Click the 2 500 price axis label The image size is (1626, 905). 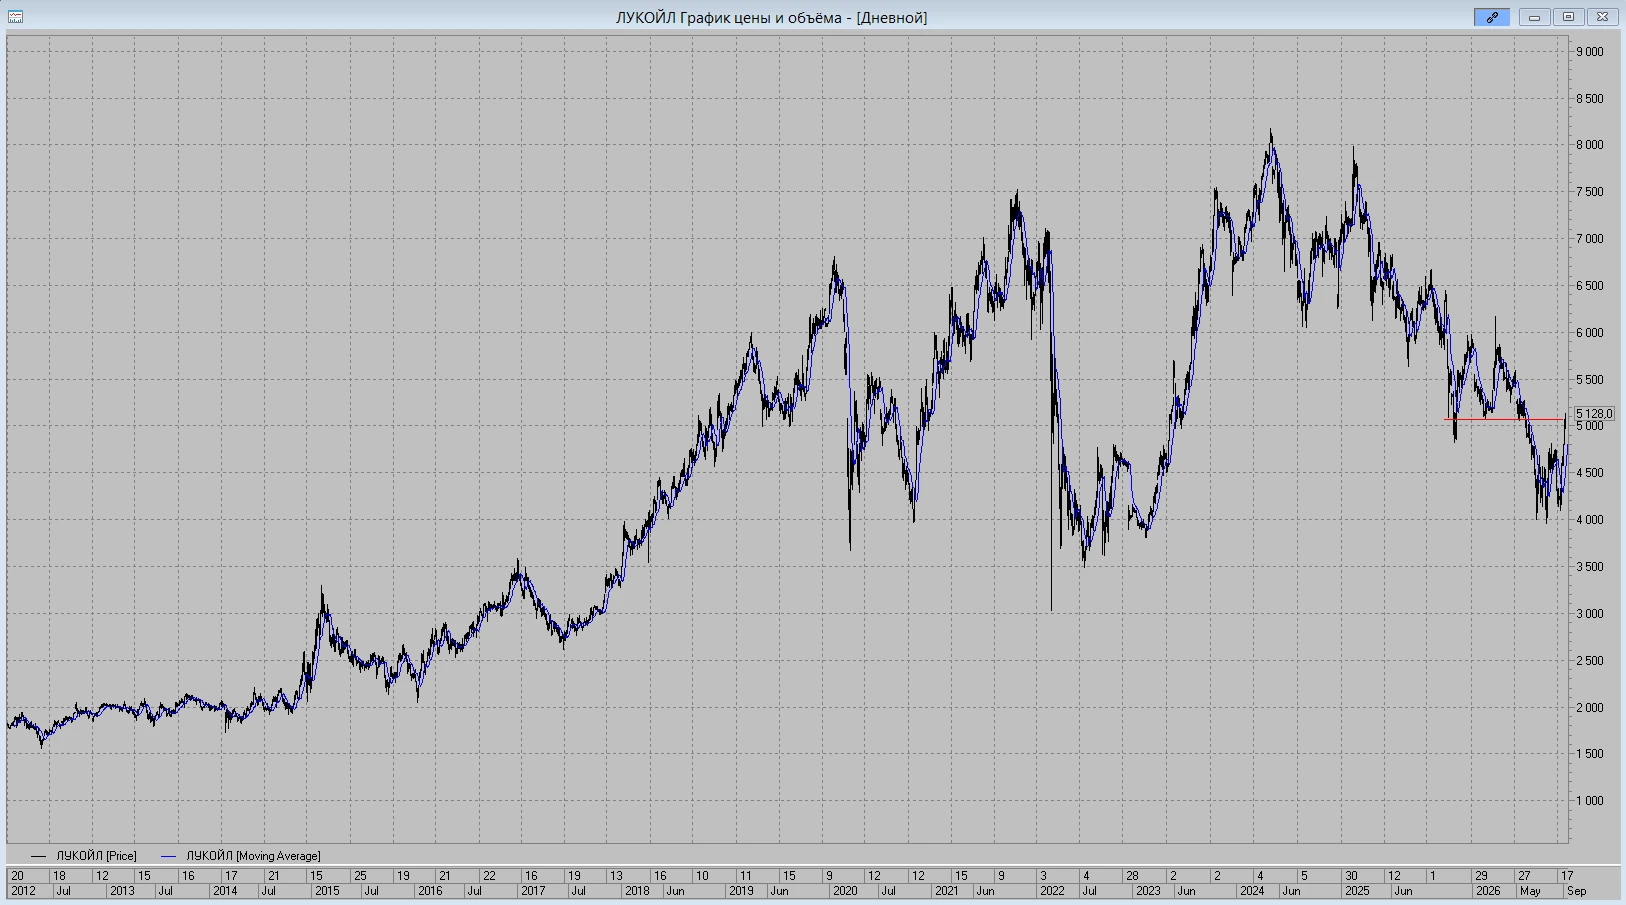pyautogui.click(x=1590, y=661)
